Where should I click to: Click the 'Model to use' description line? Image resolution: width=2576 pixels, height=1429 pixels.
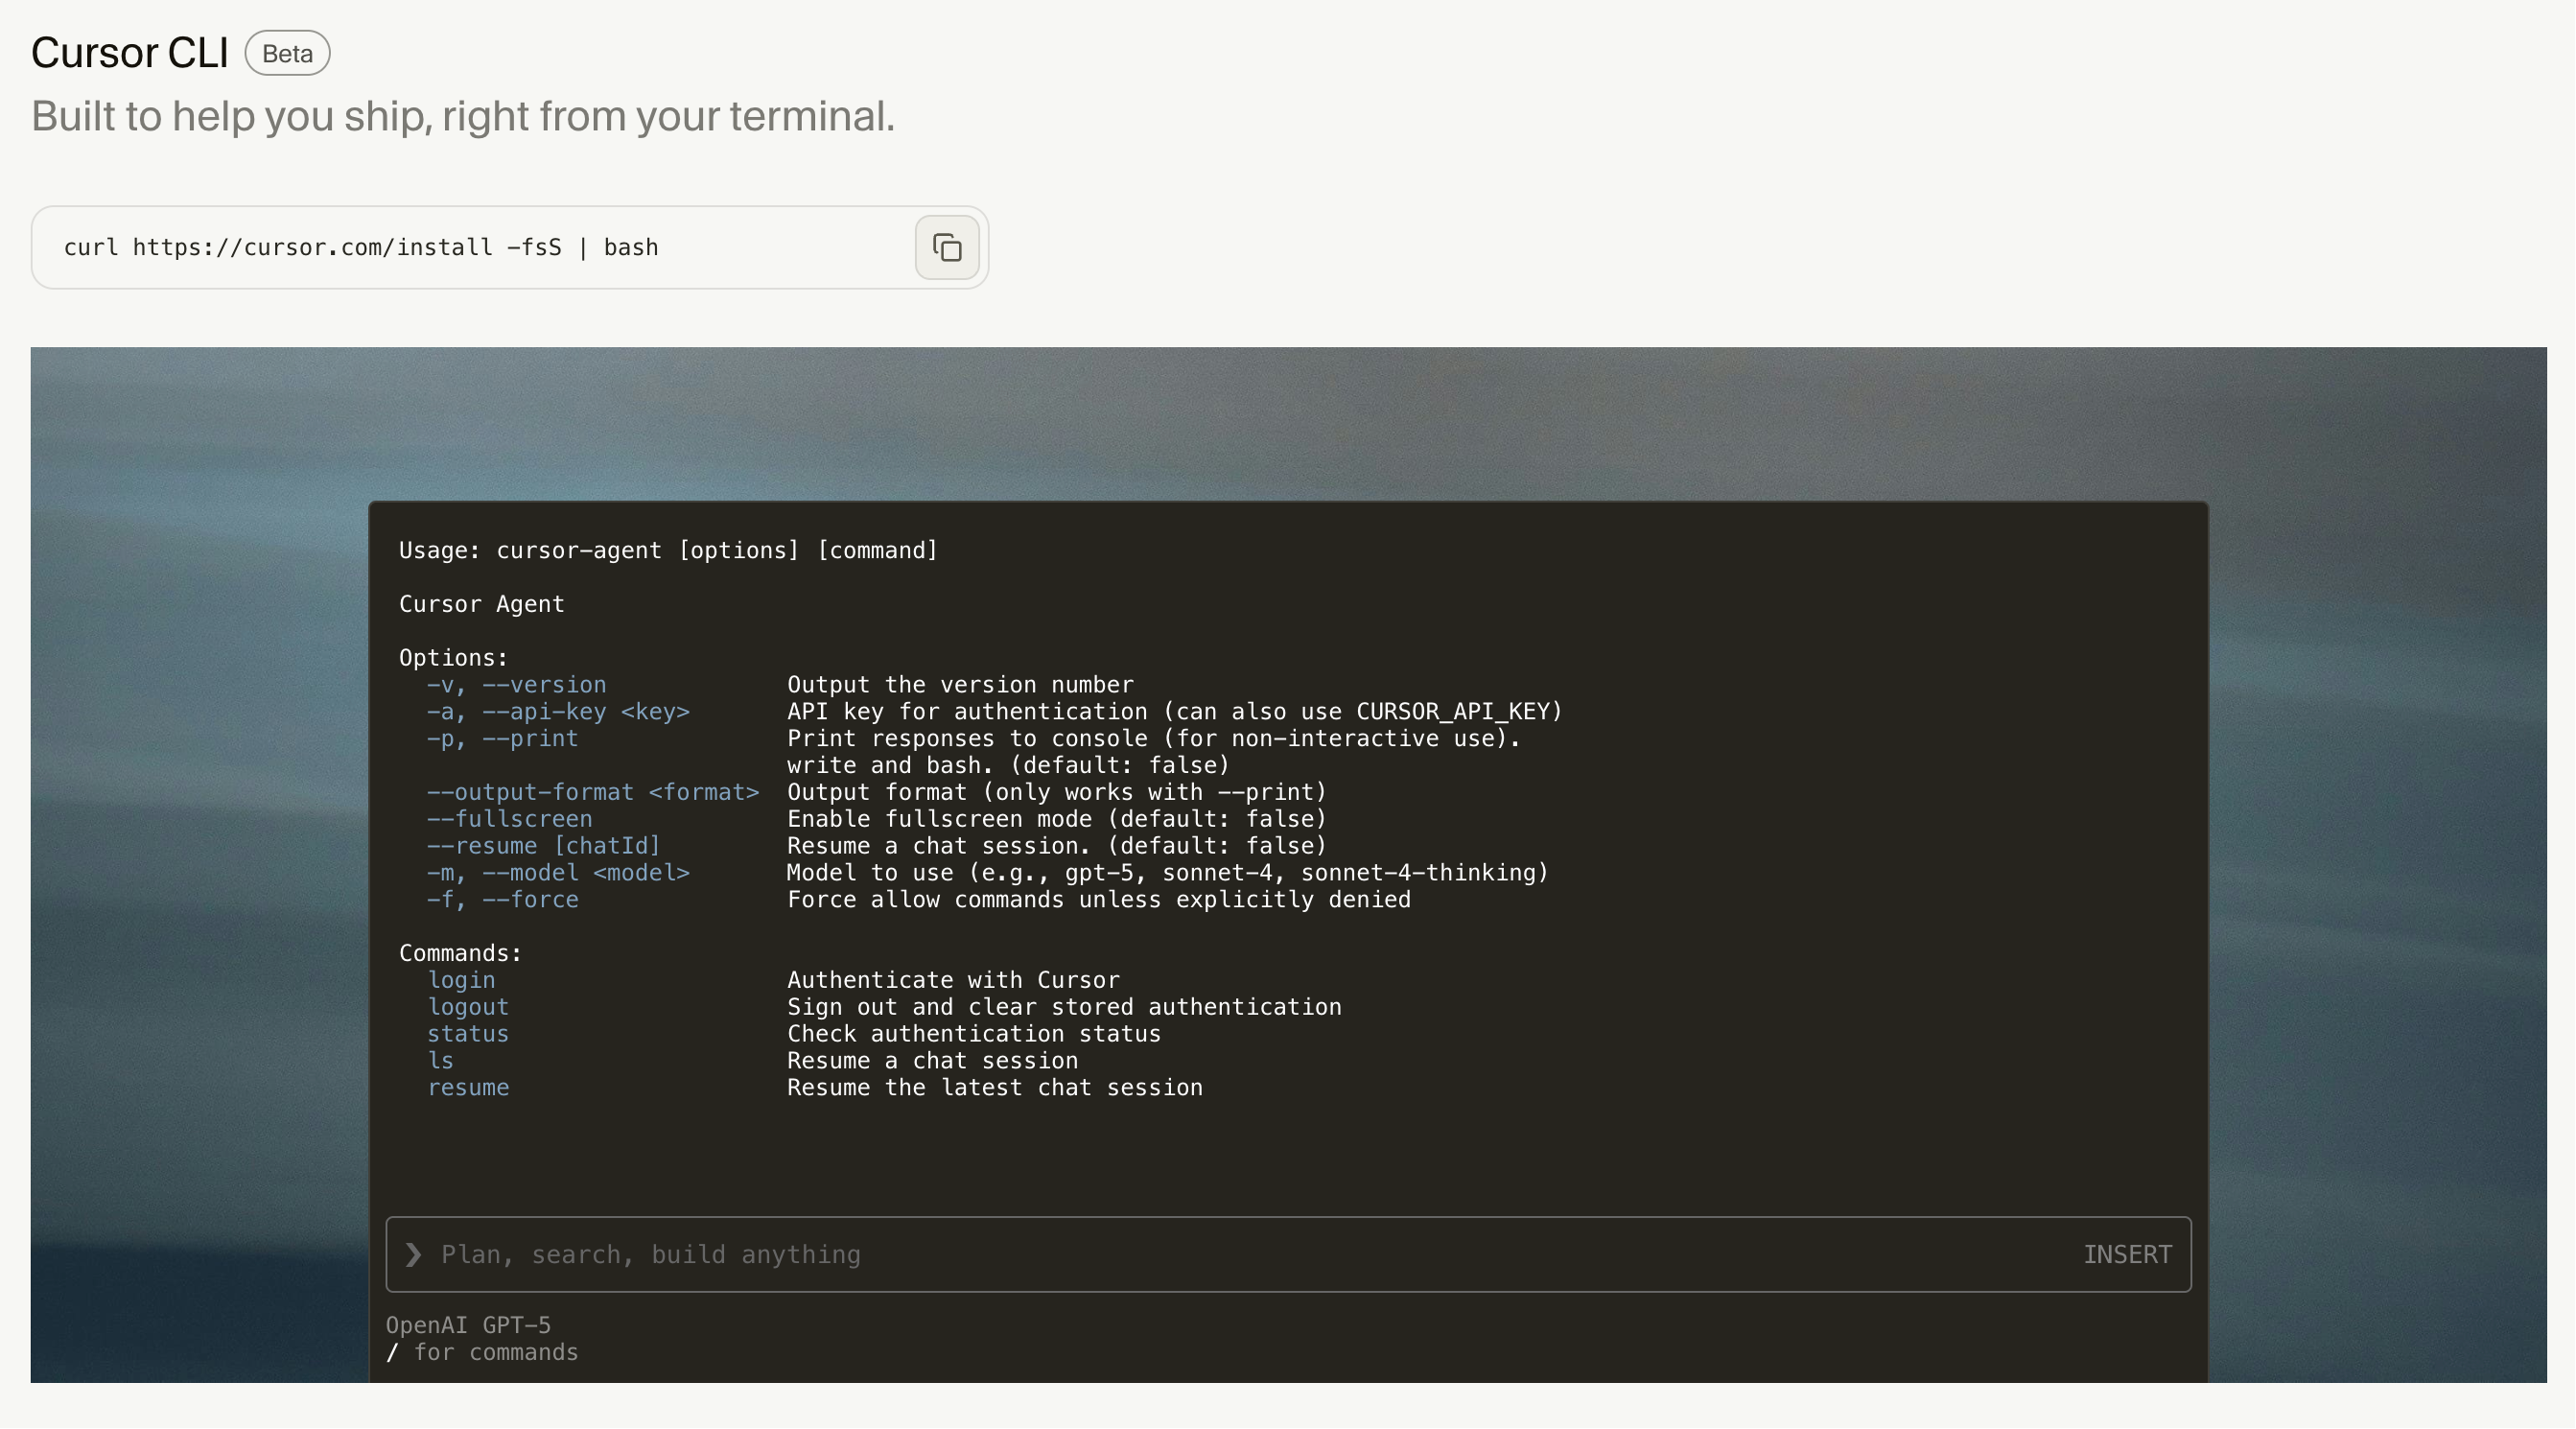click(1168, 873)
